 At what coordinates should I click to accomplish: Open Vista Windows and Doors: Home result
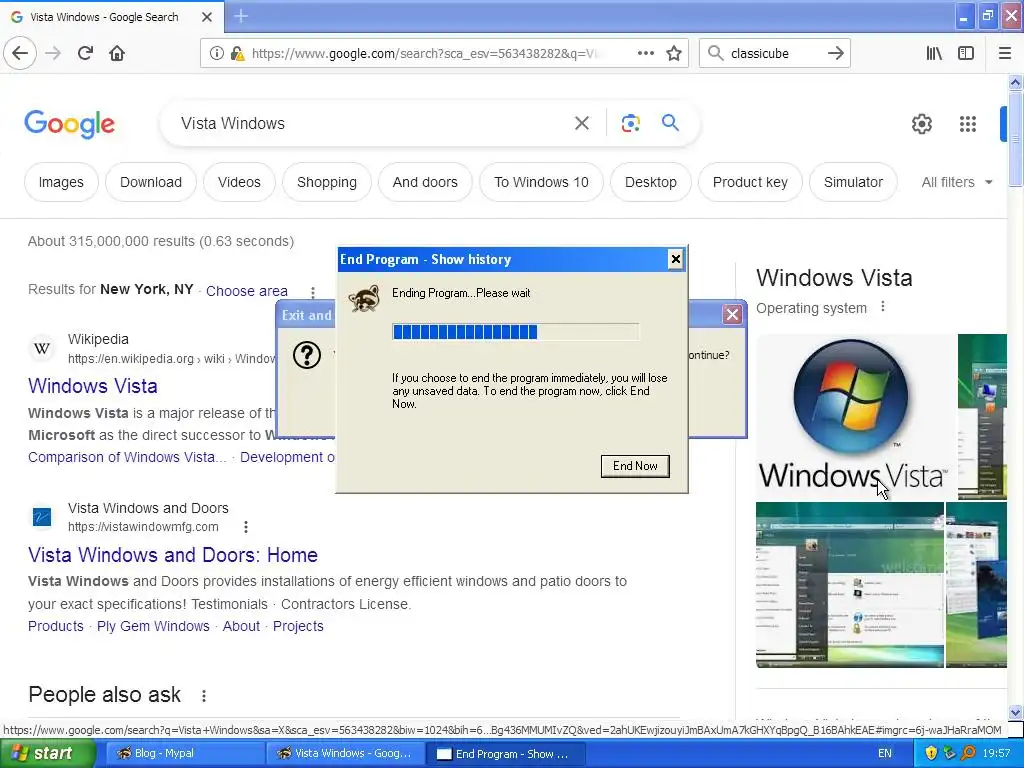pyautogui.click(x=173, y=555)
